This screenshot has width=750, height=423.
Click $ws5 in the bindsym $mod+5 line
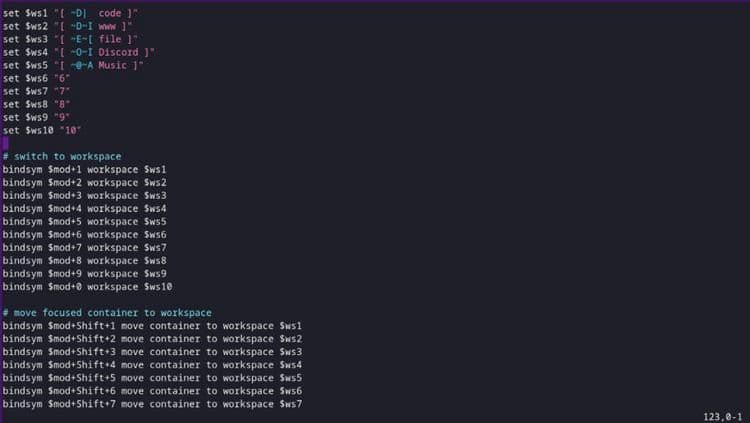[x=155, y=221]
